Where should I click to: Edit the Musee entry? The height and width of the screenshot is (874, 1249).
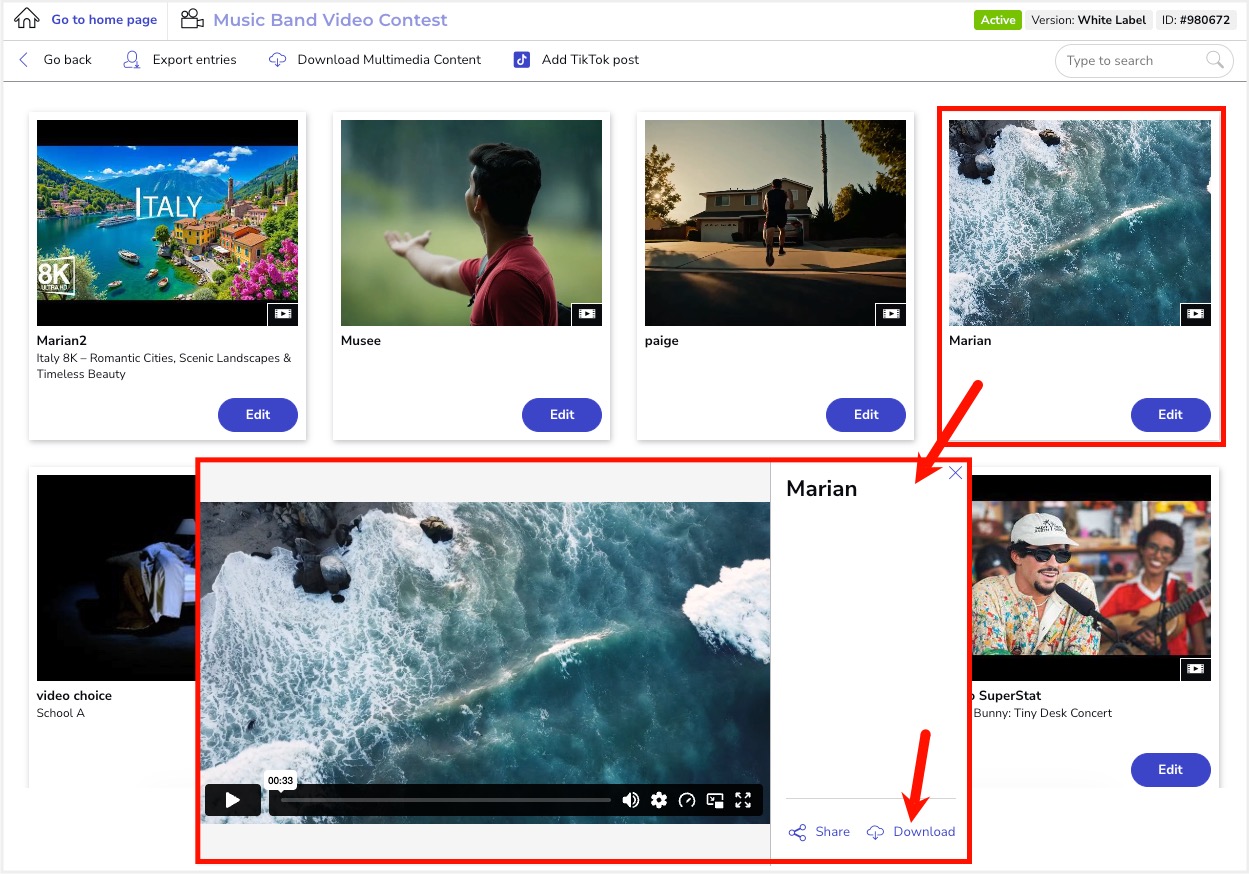click(x=562, y=414)
